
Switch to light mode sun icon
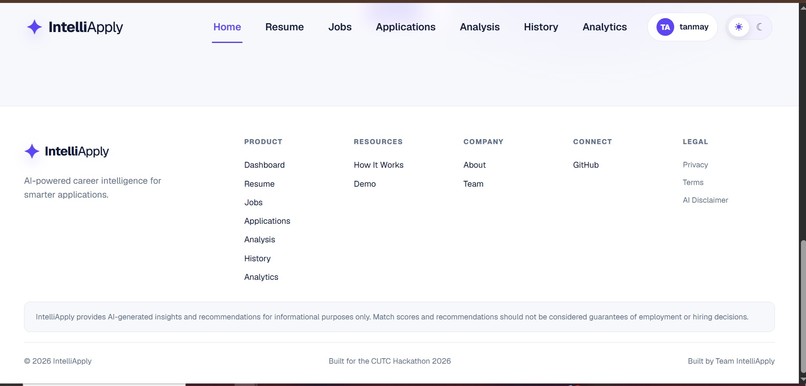(739, 27)
